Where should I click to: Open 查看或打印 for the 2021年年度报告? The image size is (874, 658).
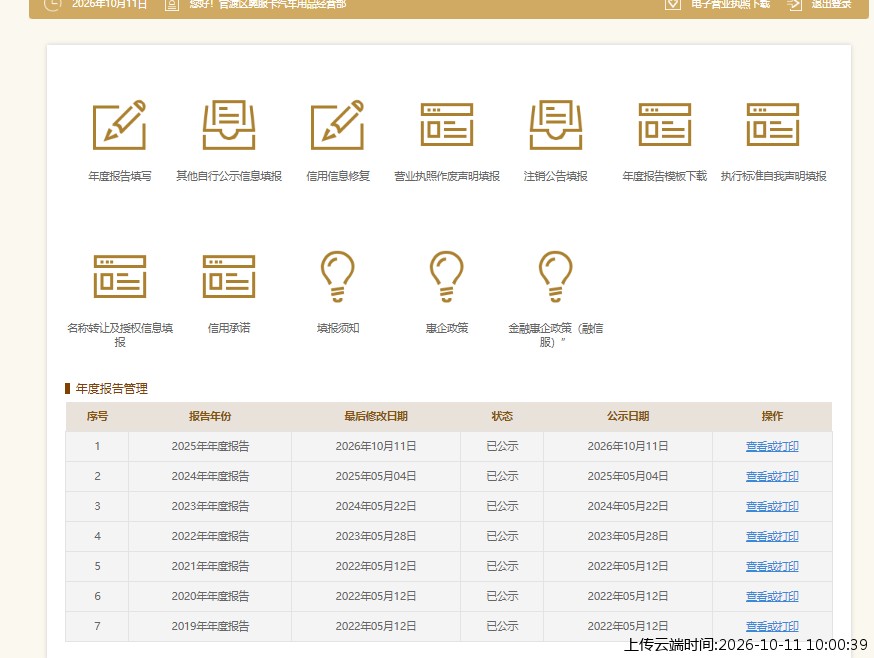click(772, 567)
